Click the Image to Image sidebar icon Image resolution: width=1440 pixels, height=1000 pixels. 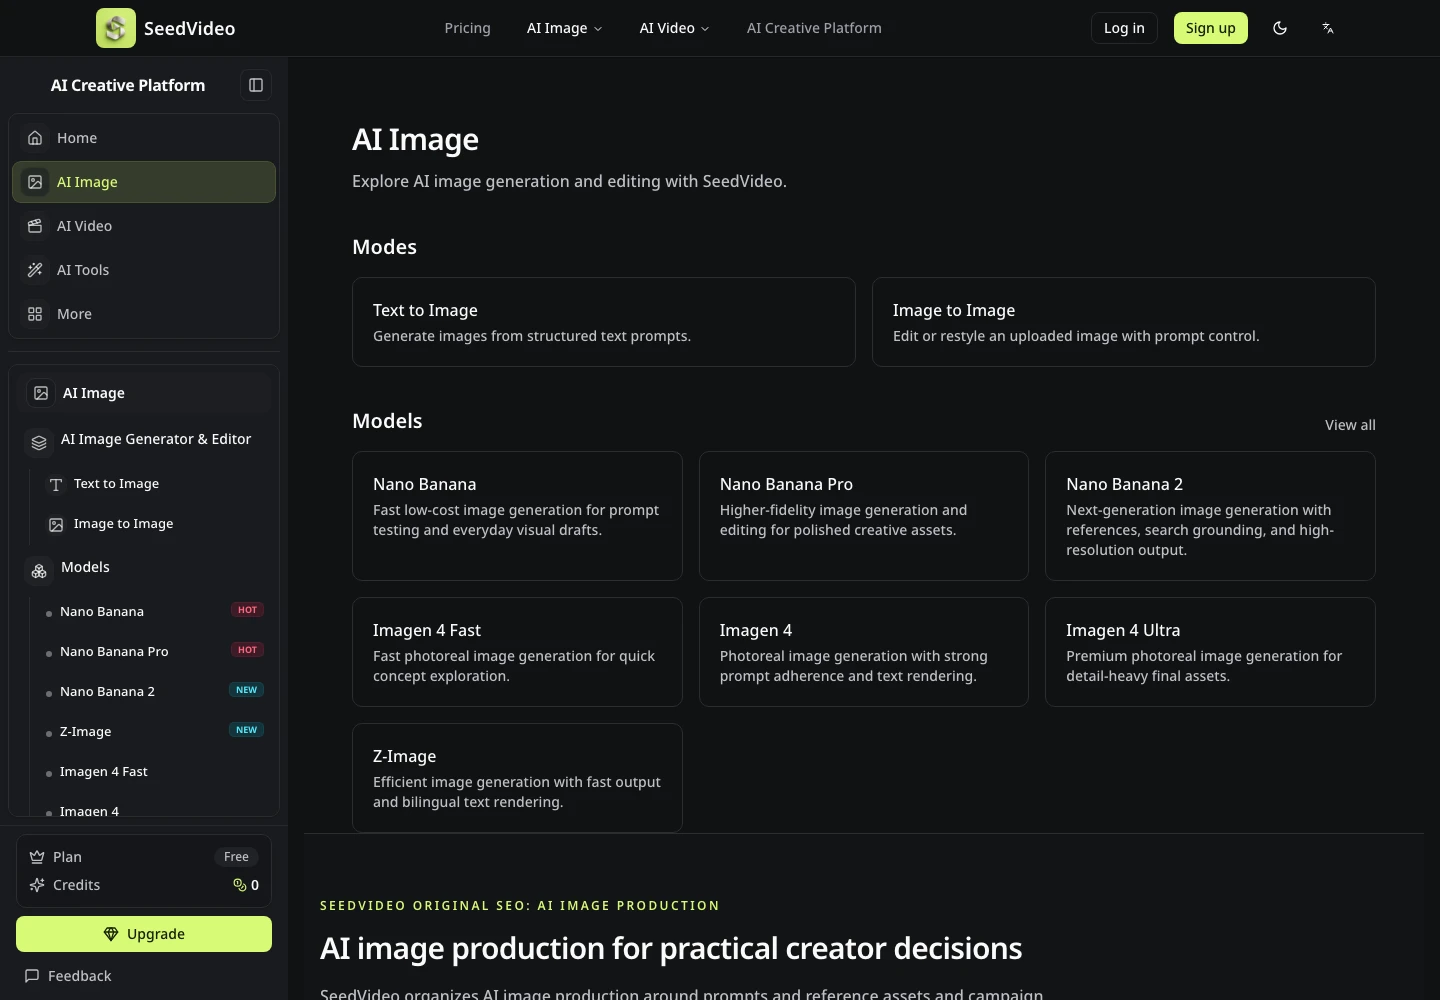click(x=56, y=524)
